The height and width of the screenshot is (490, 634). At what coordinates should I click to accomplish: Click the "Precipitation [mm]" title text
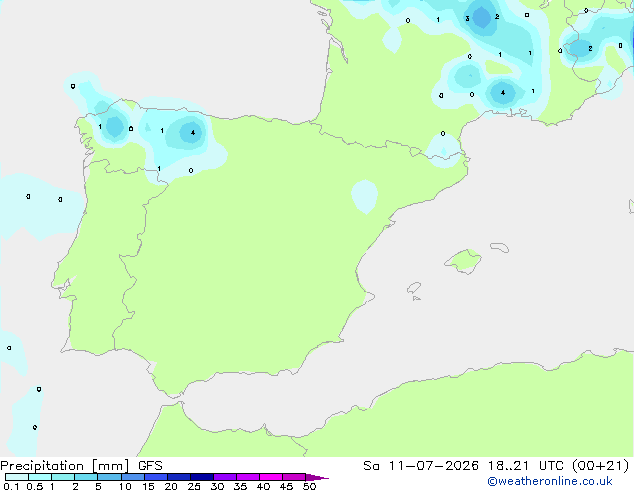pyautogui.click(x=65, y=466)
